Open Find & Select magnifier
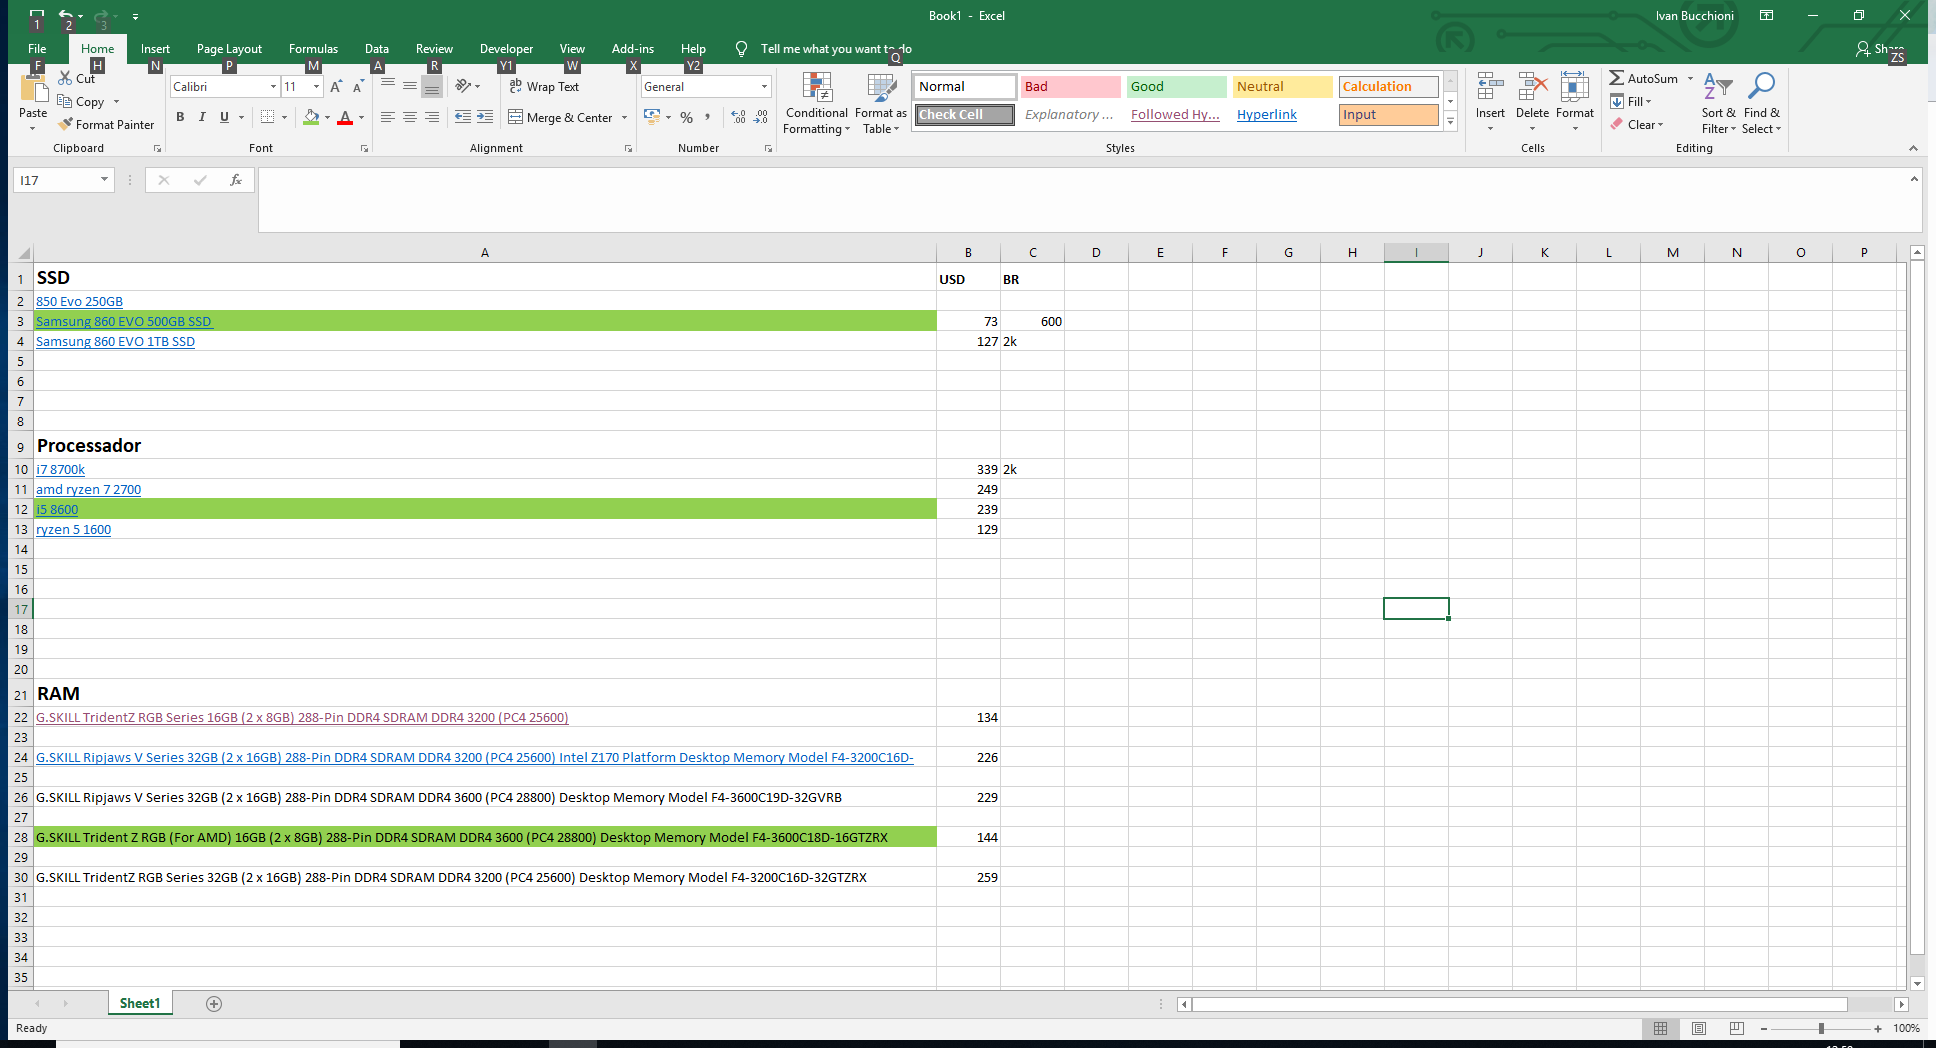The width and height of the screenshot is (1936, 1048). [x=1761, y=103]
